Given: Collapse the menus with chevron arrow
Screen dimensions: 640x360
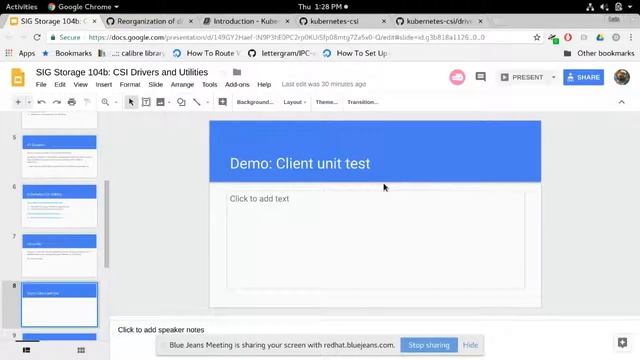Looking at the screenshot, I should pyautogui.click(x=622, y=102).
